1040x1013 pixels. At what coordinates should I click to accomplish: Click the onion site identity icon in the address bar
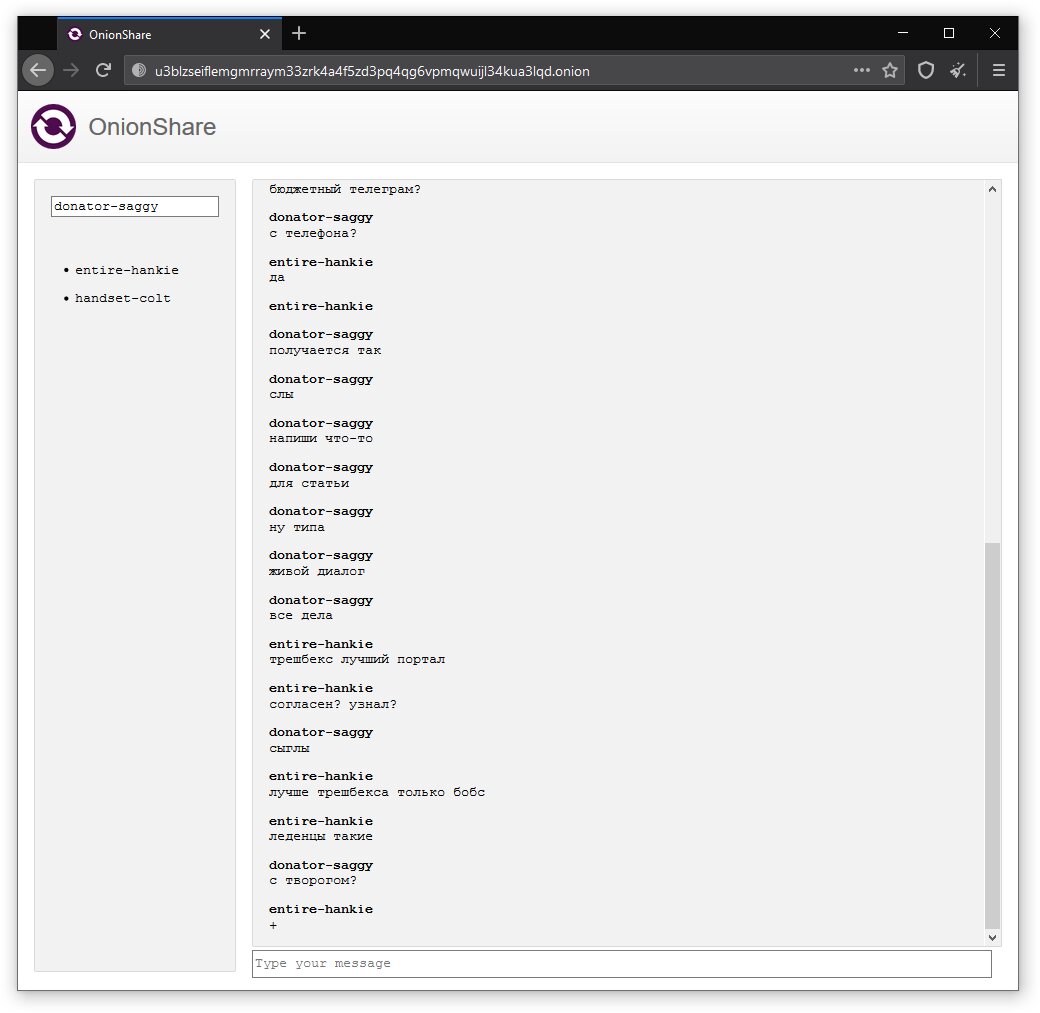[139, 70]
